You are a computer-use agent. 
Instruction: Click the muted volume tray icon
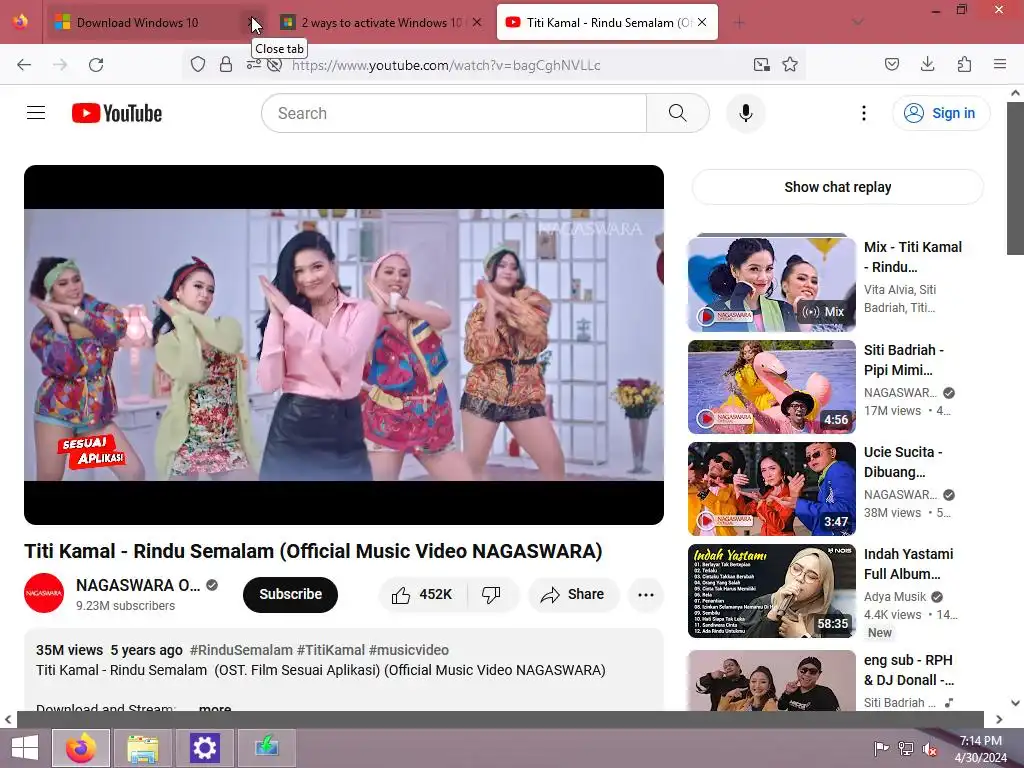coord(929,749)
